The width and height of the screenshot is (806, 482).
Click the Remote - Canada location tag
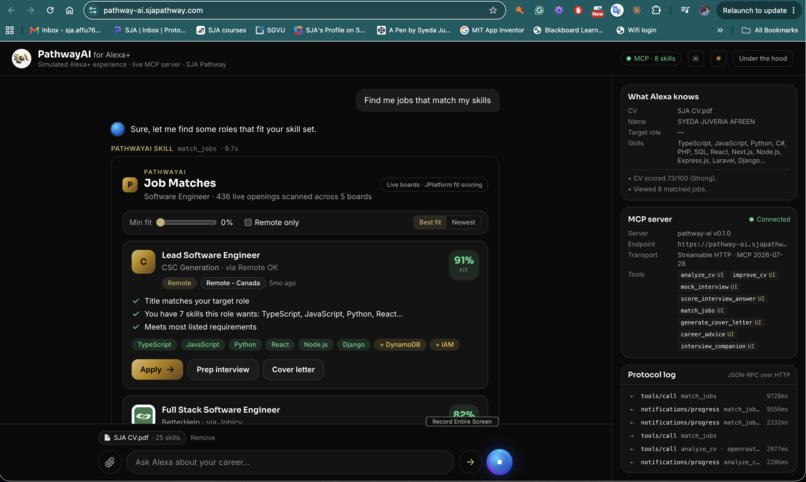(233, 283)
